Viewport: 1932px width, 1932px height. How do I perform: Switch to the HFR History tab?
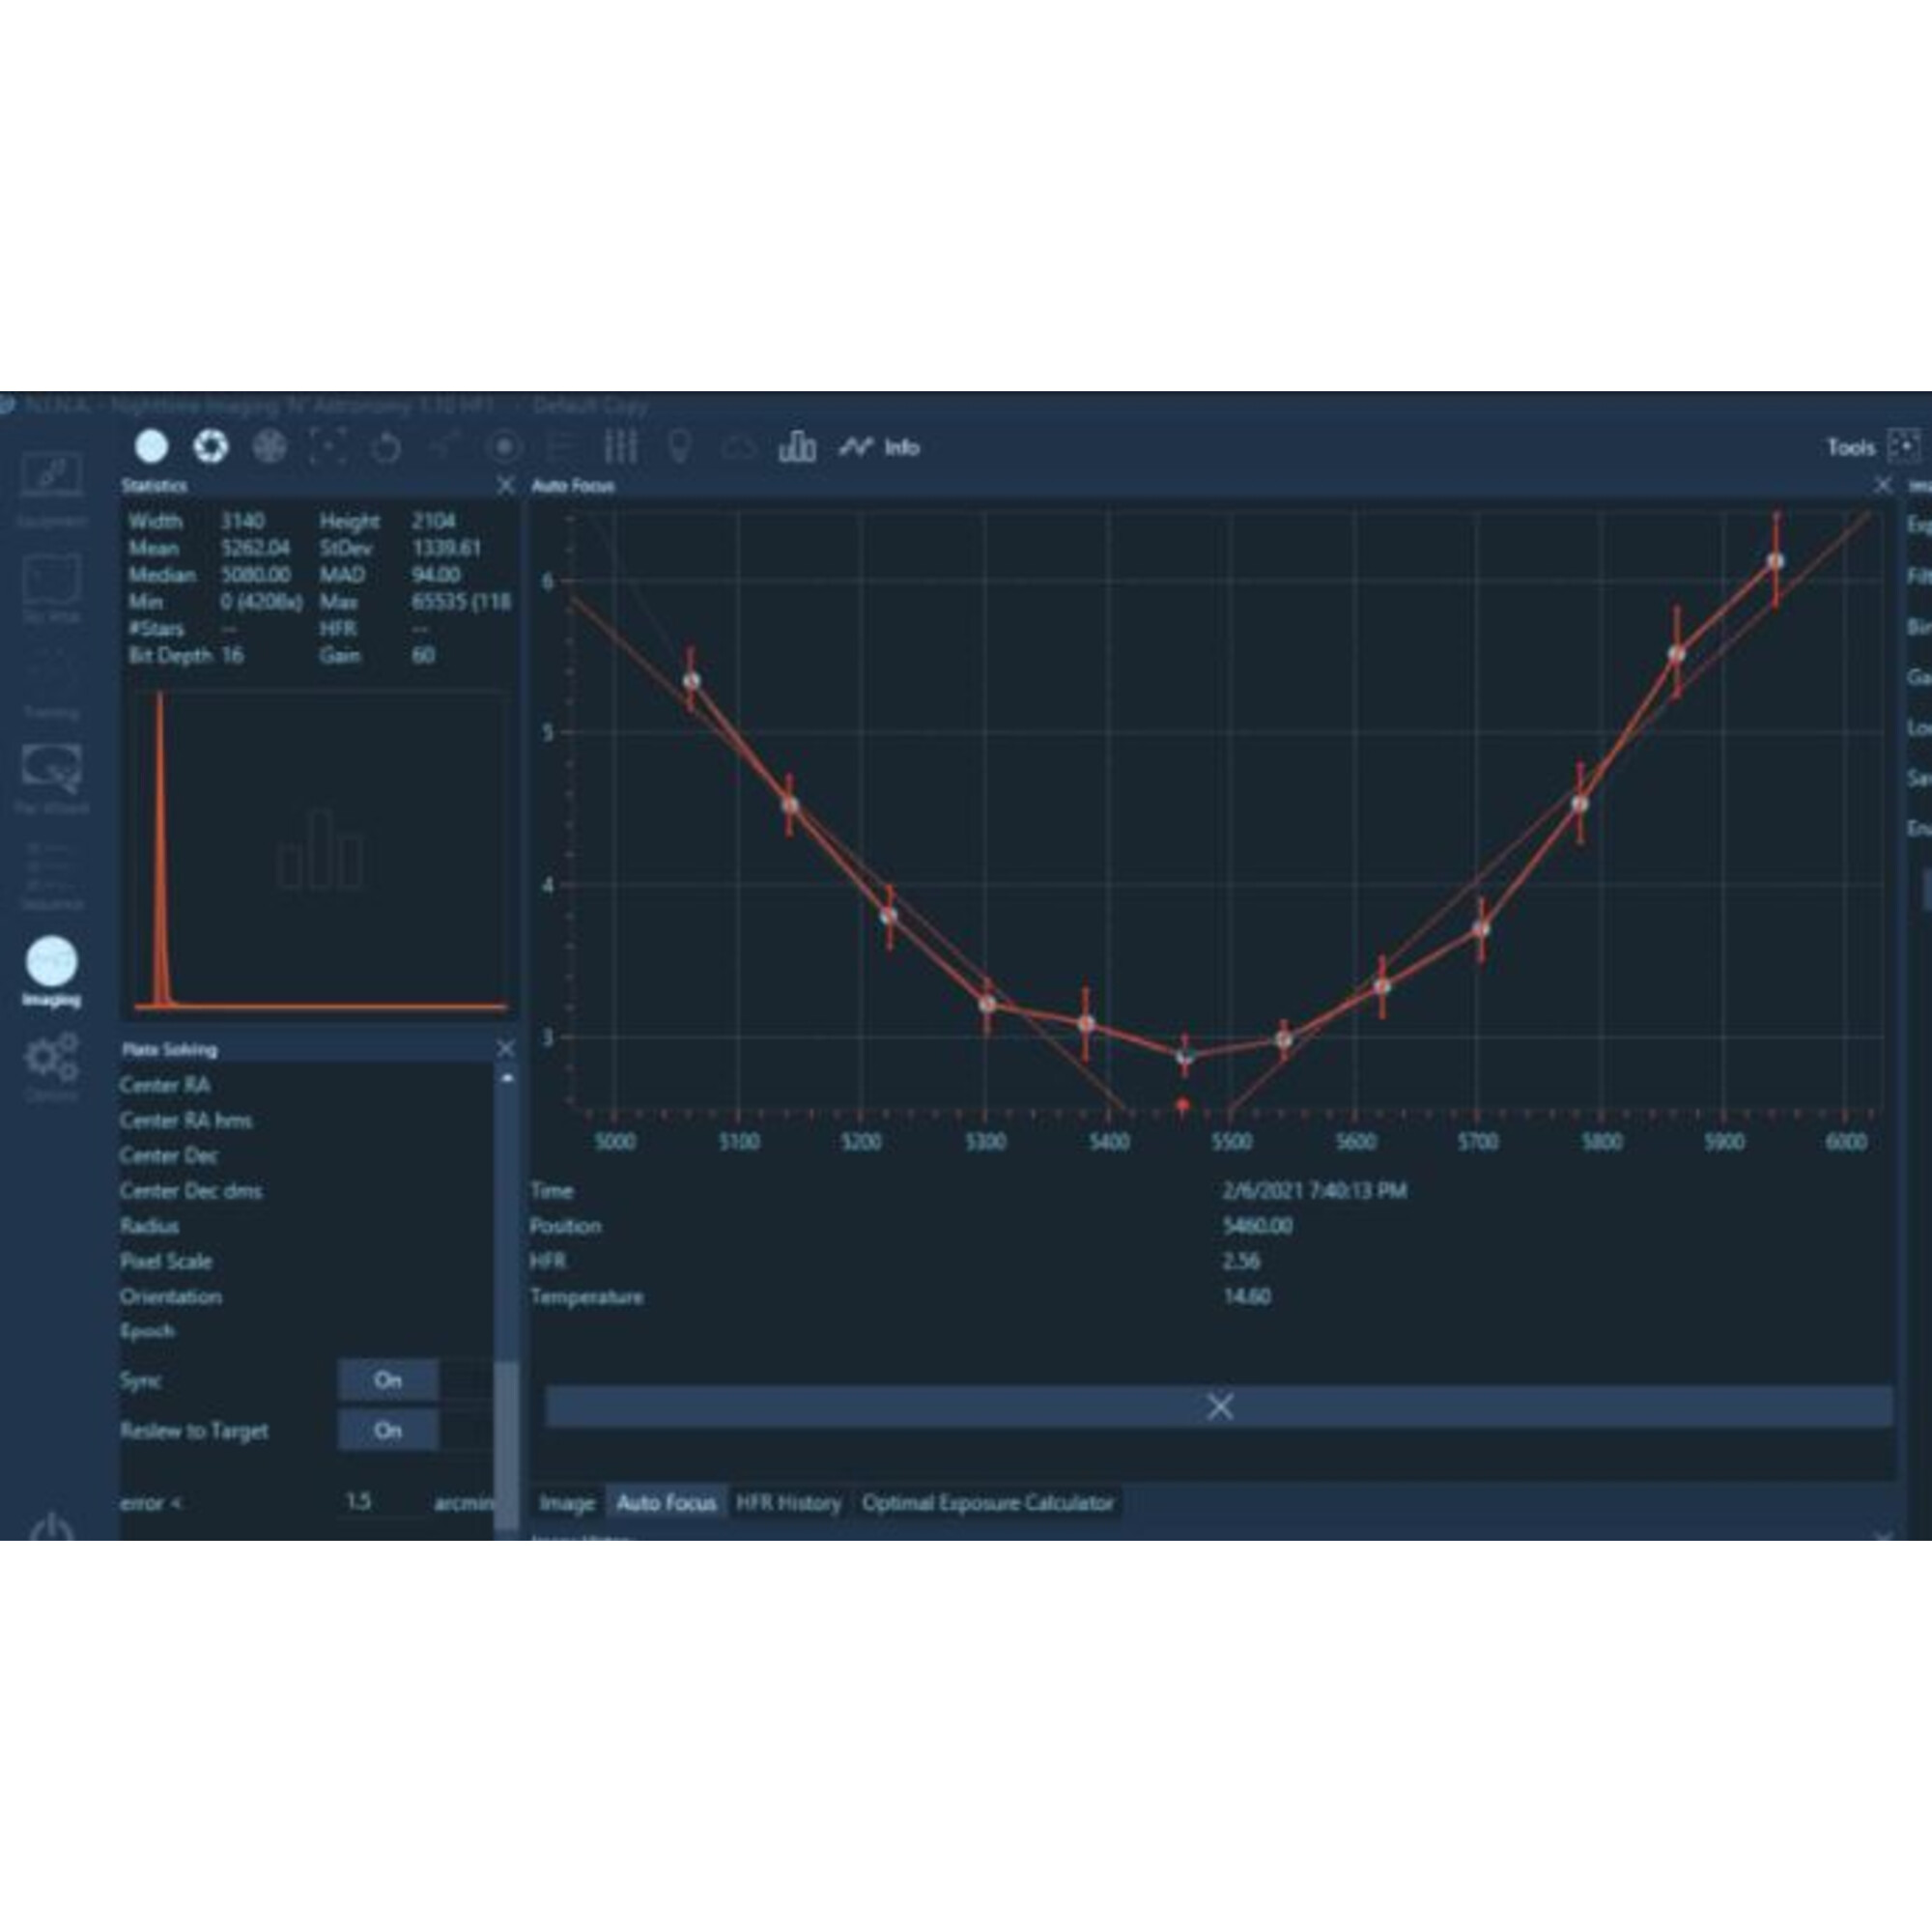tap(788, 1503)
